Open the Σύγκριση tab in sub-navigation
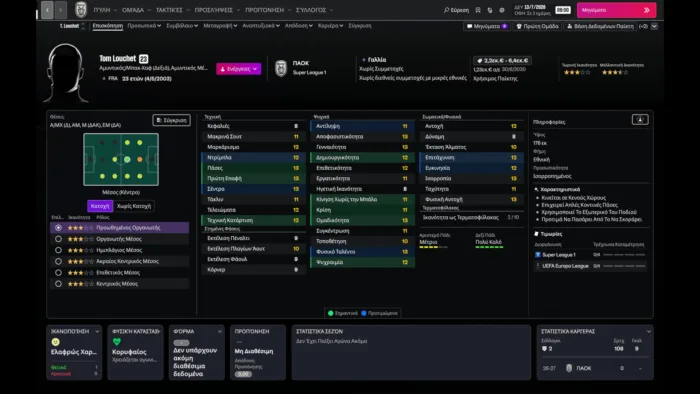 coord(359,26)
